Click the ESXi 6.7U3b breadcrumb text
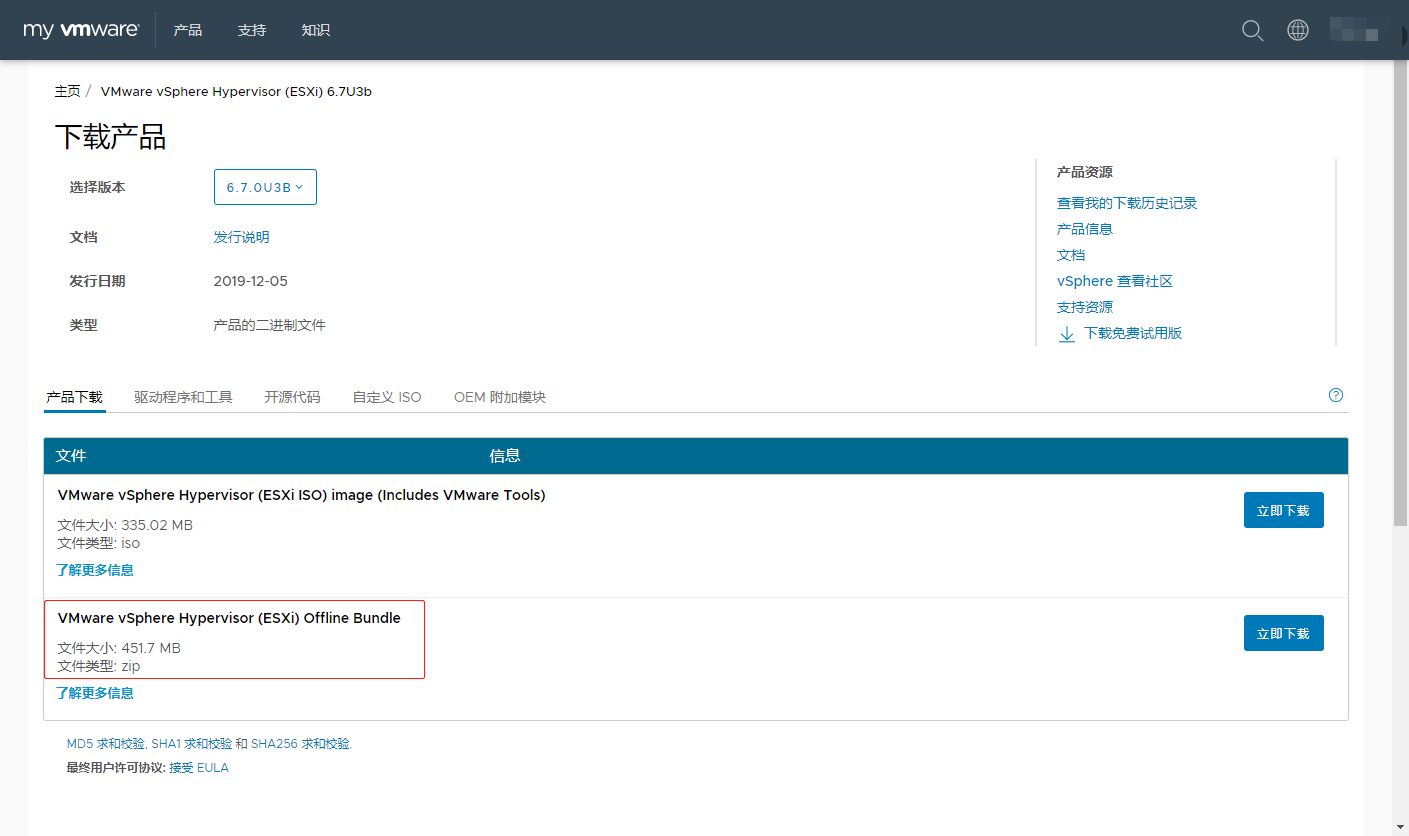The image size is (1409, 836). [x=236, y=91]
